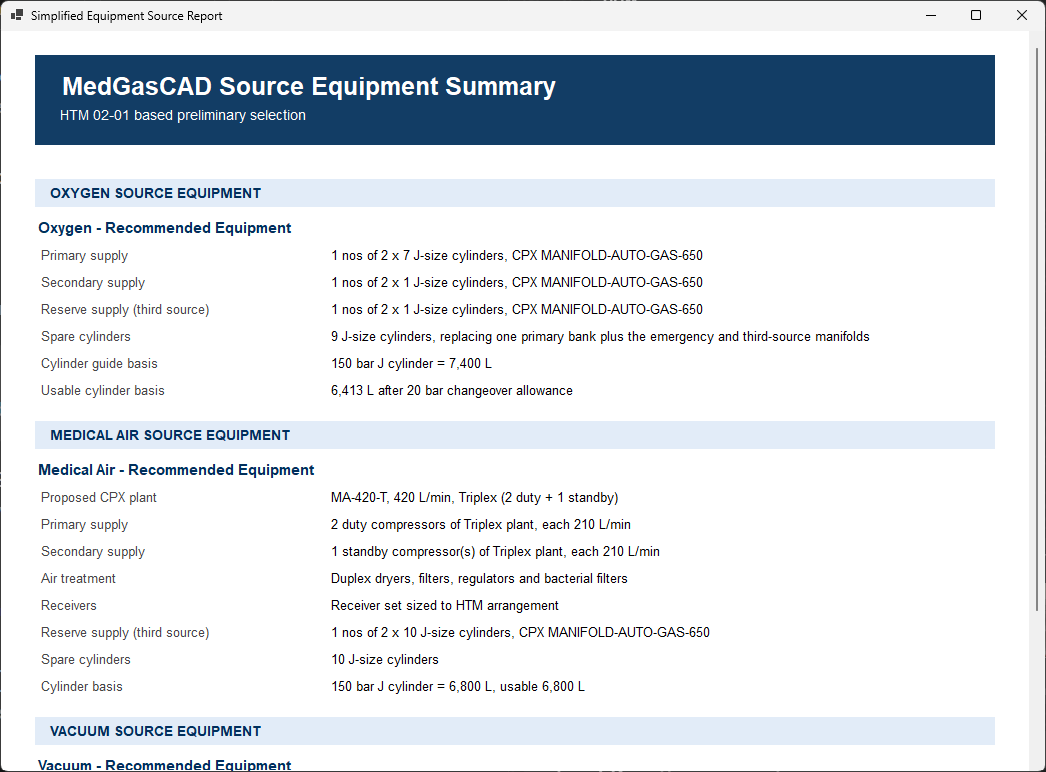Viewport: 1046px width, 772px height.
Task: Click '150 bar J cylinder = 6,800 L, usable 6,800 L'
Action: click(458, 687)
